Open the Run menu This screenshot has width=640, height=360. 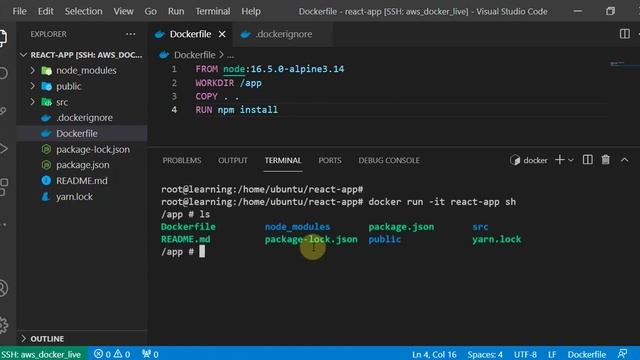(176, 11)
